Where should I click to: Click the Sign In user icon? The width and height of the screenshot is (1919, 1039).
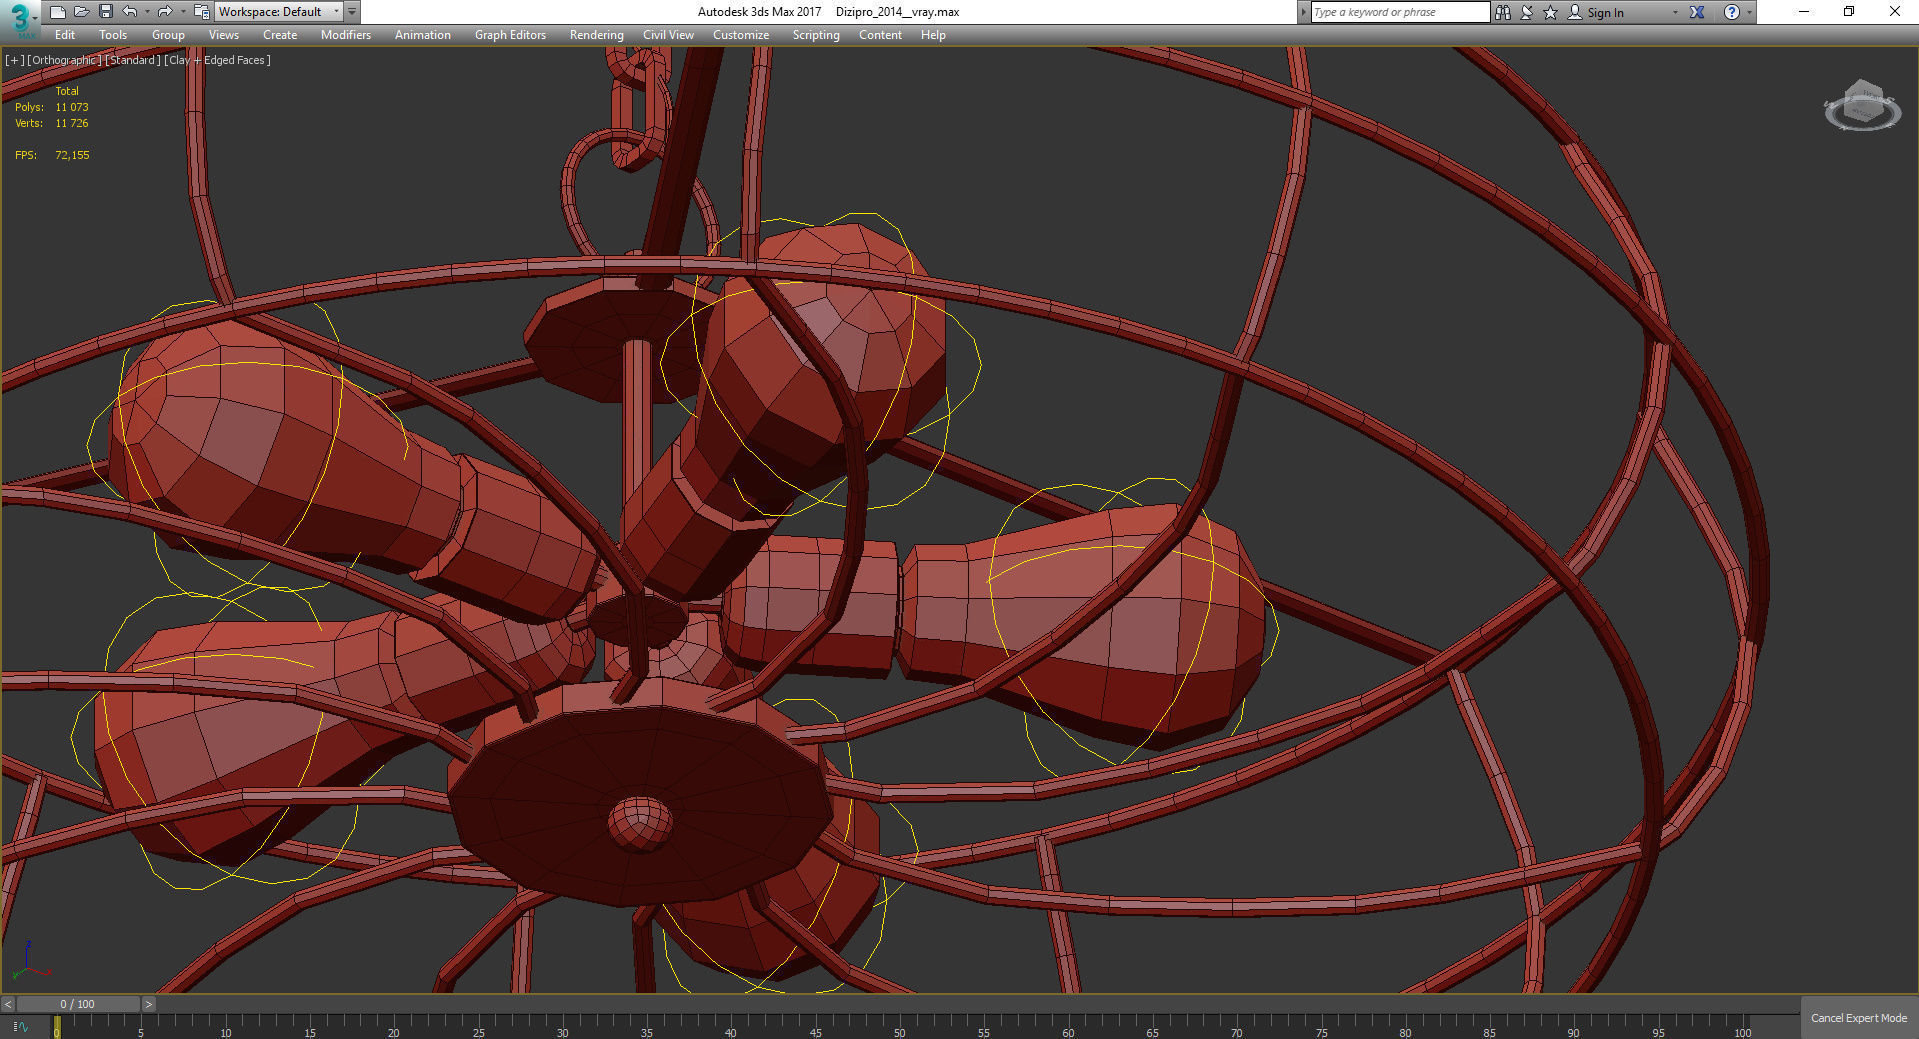(1575, 12)
